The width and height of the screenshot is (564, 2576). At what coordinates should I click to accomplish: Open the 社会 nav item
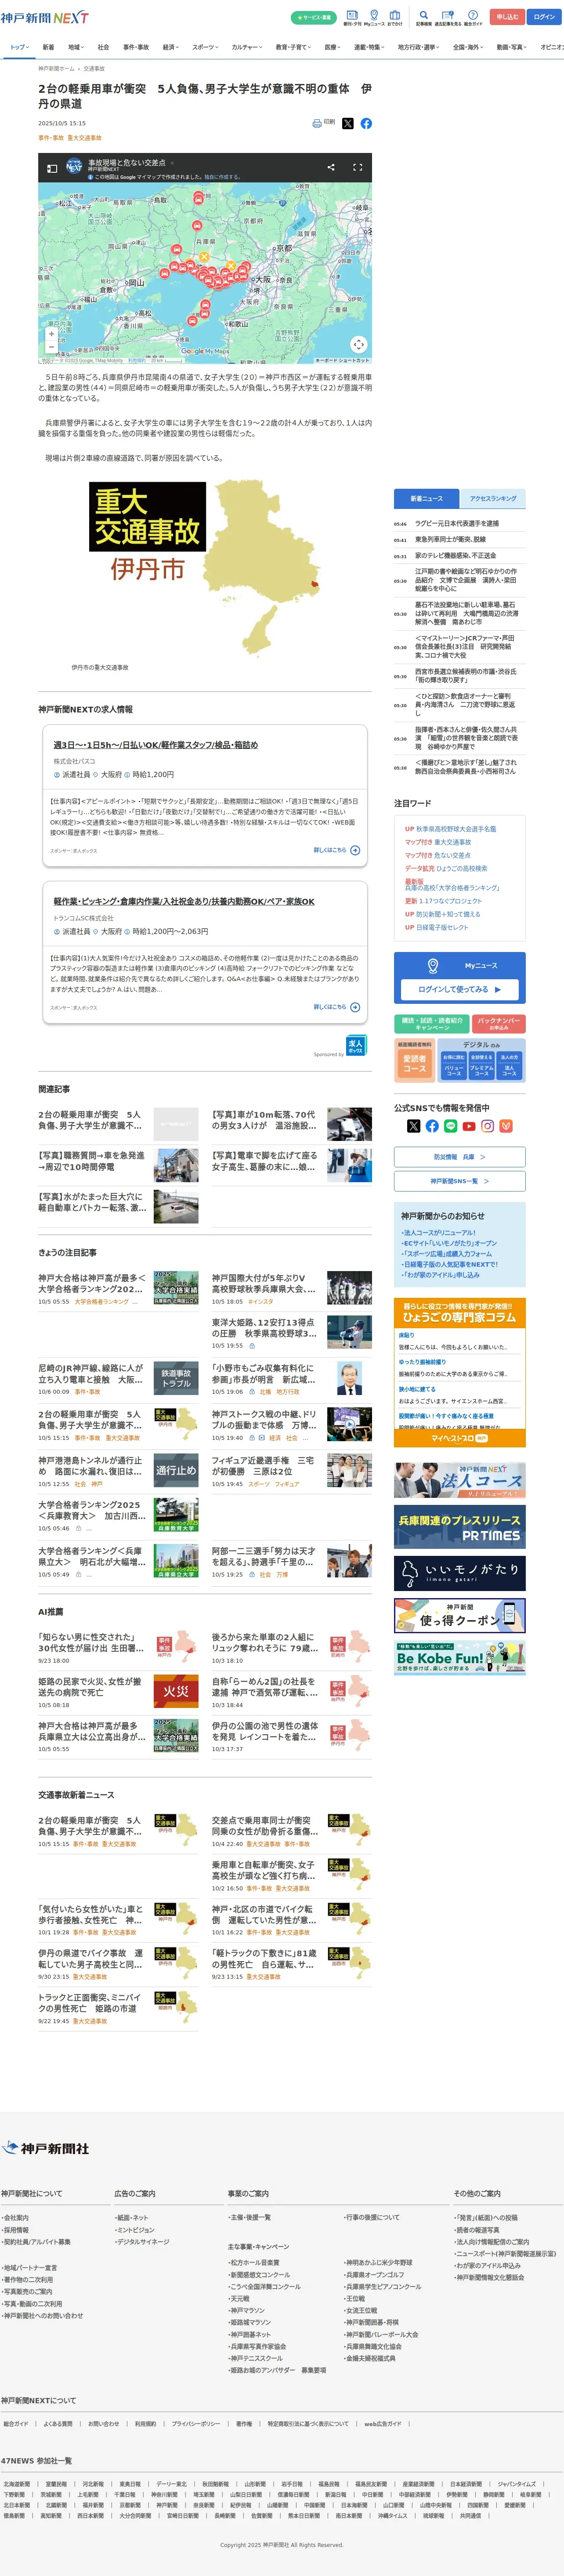103,47
